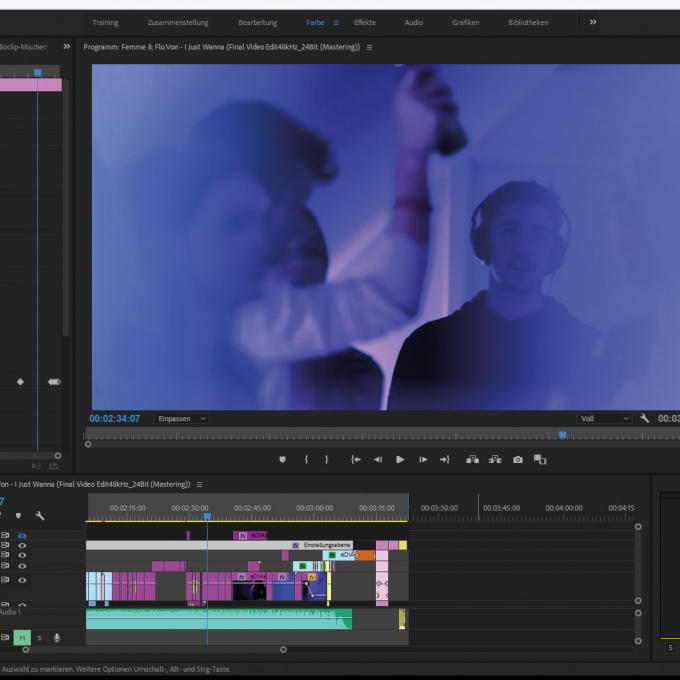Screen dimensions: 680x680
Task: Select the orange clip in the timeline
Action: tap(365, 555)
